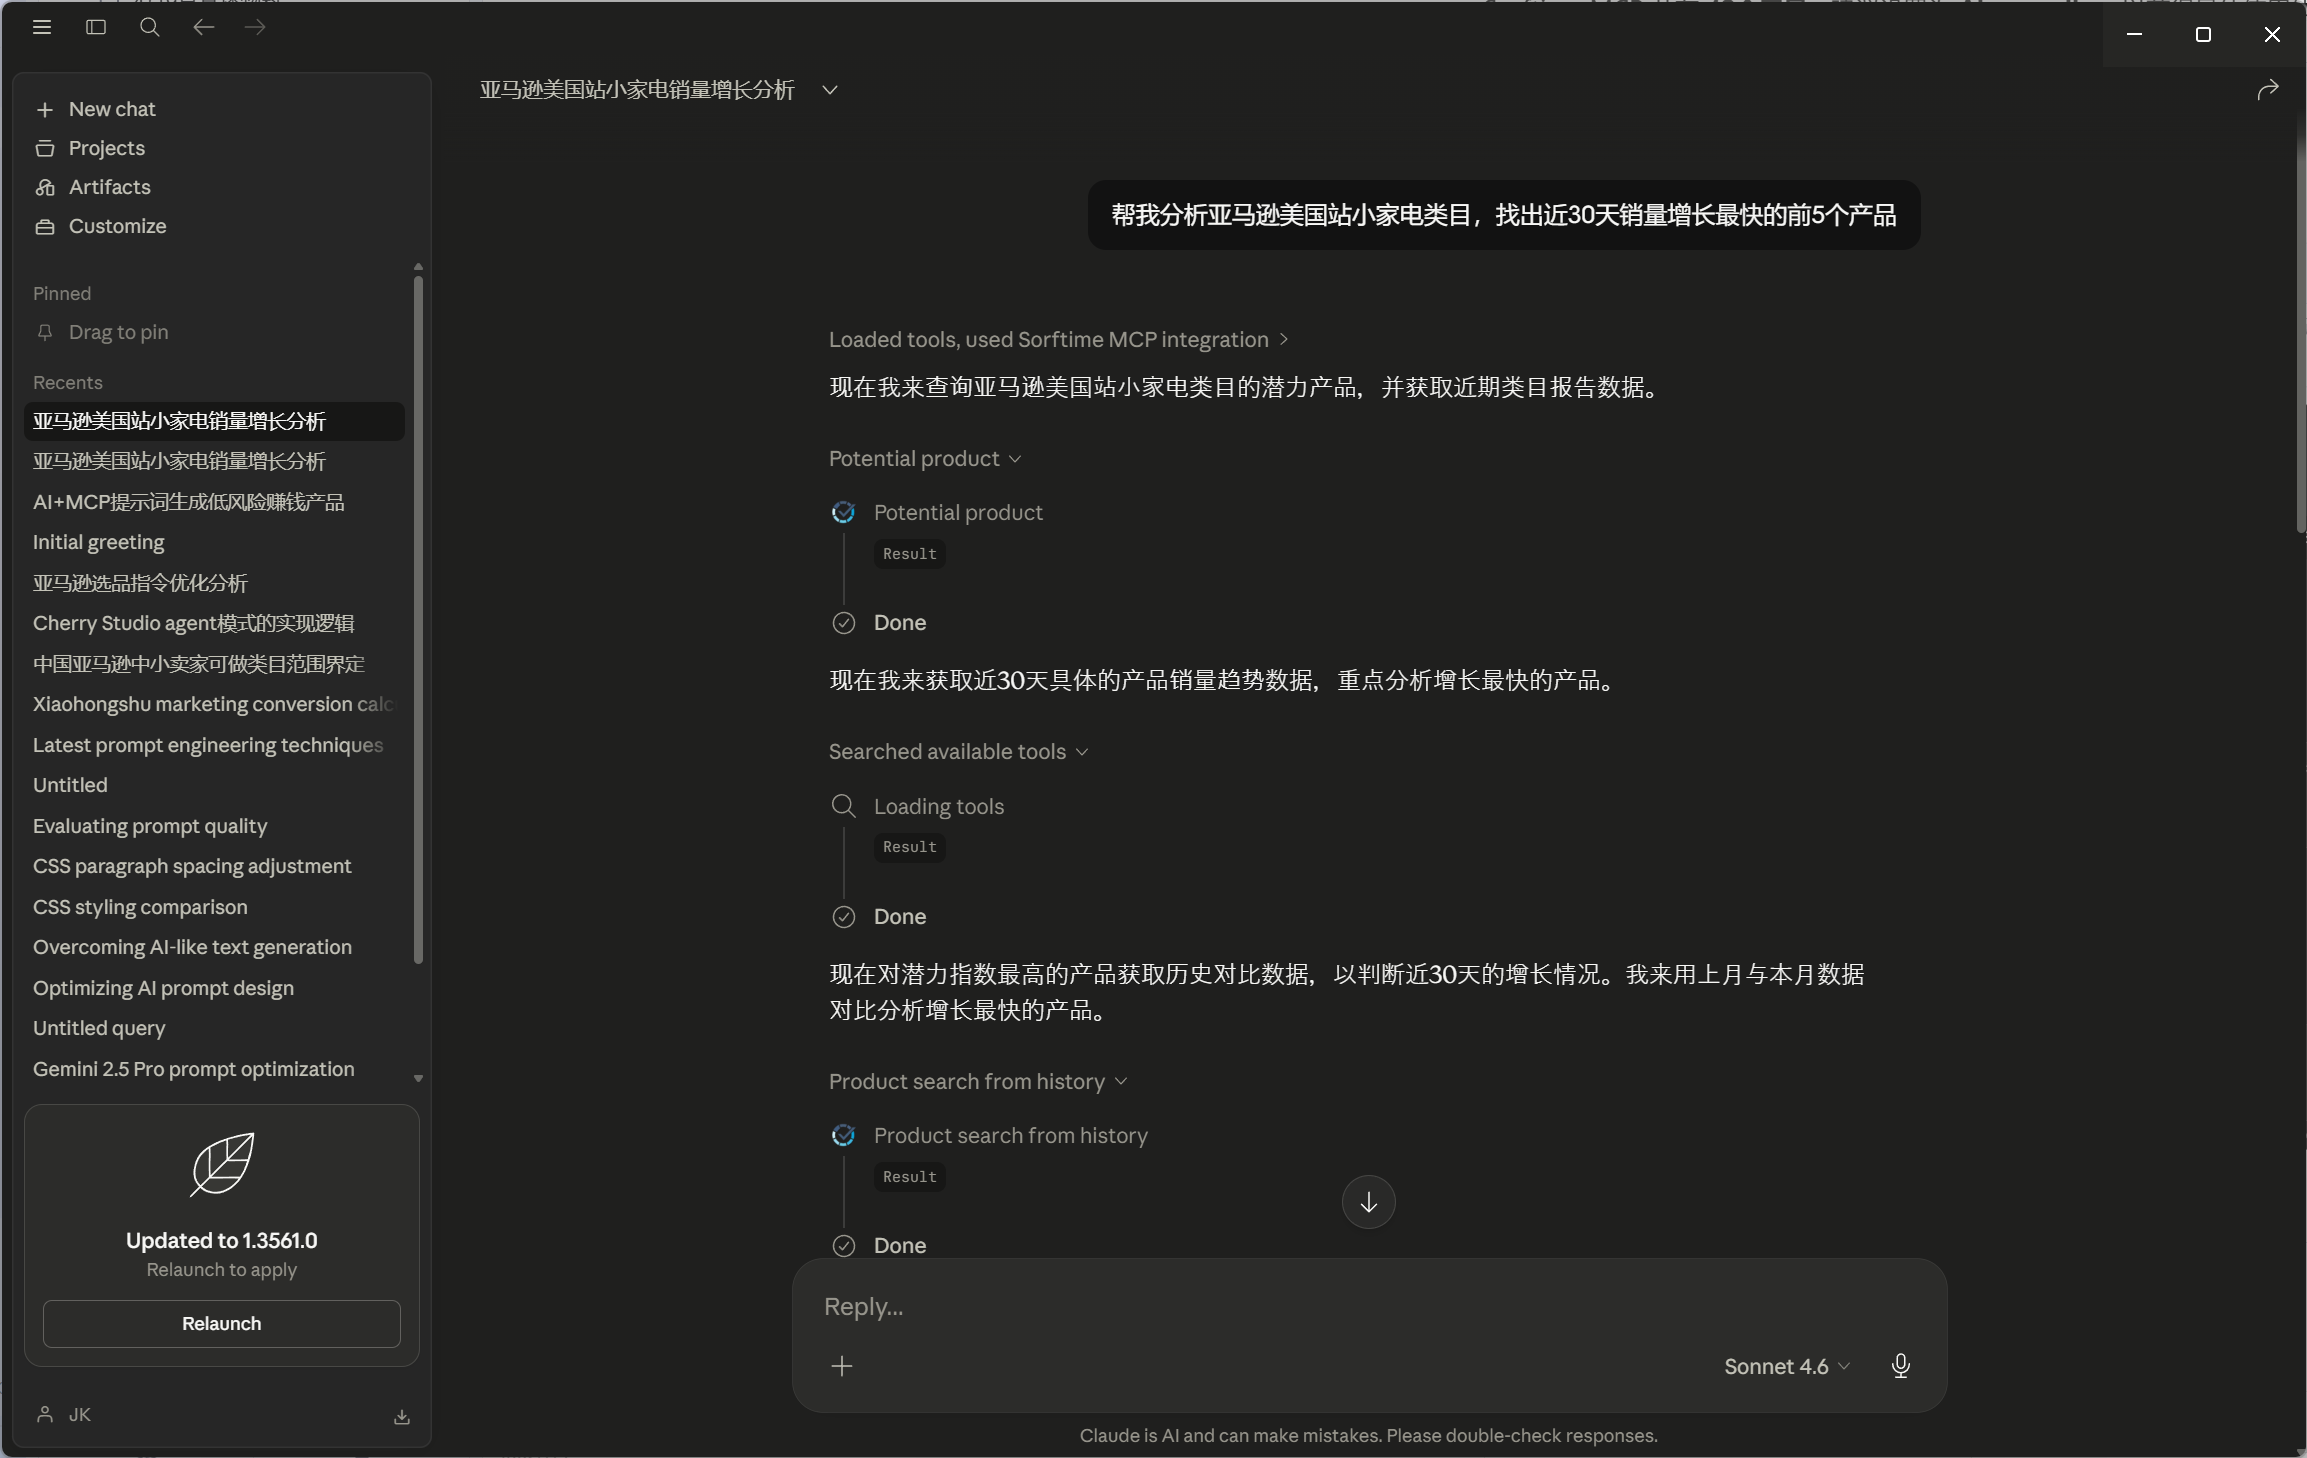Click the back navigation arrow
2307x1458 pixels.
tap(202, 27)
